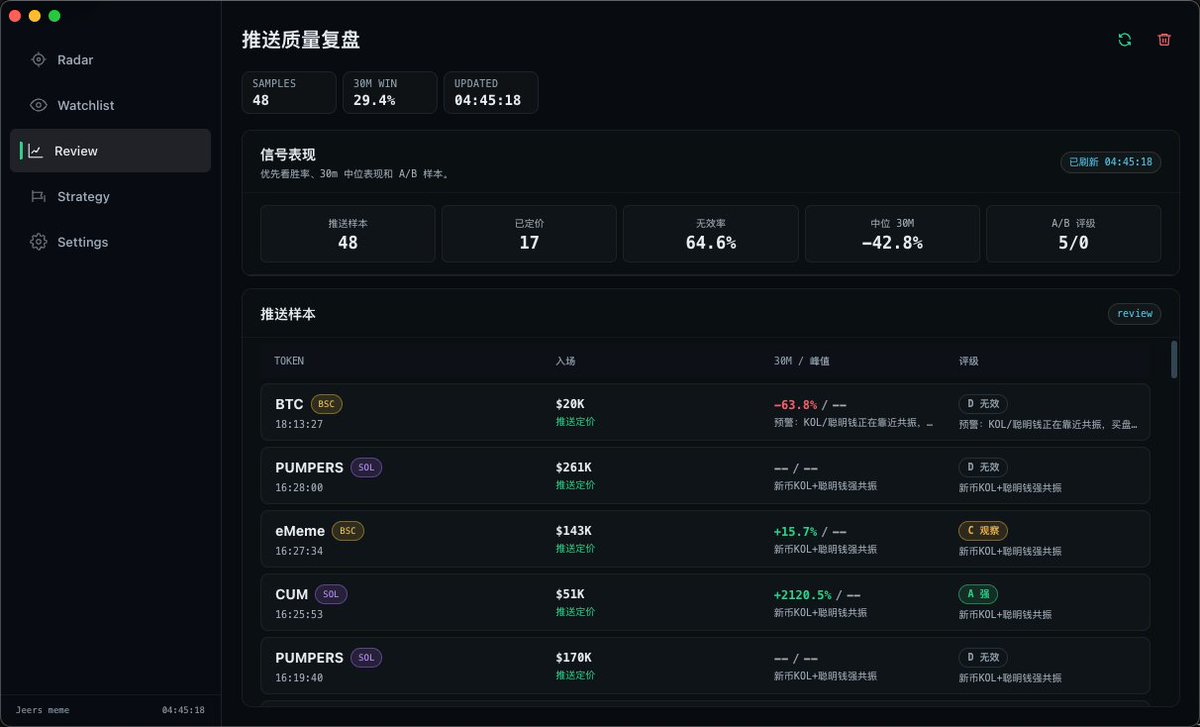Click the SOL tag on PUMPERS 16:28:00 row
Screen dimensions: 1200x727
pyautogui.click(x=366, y=467)
